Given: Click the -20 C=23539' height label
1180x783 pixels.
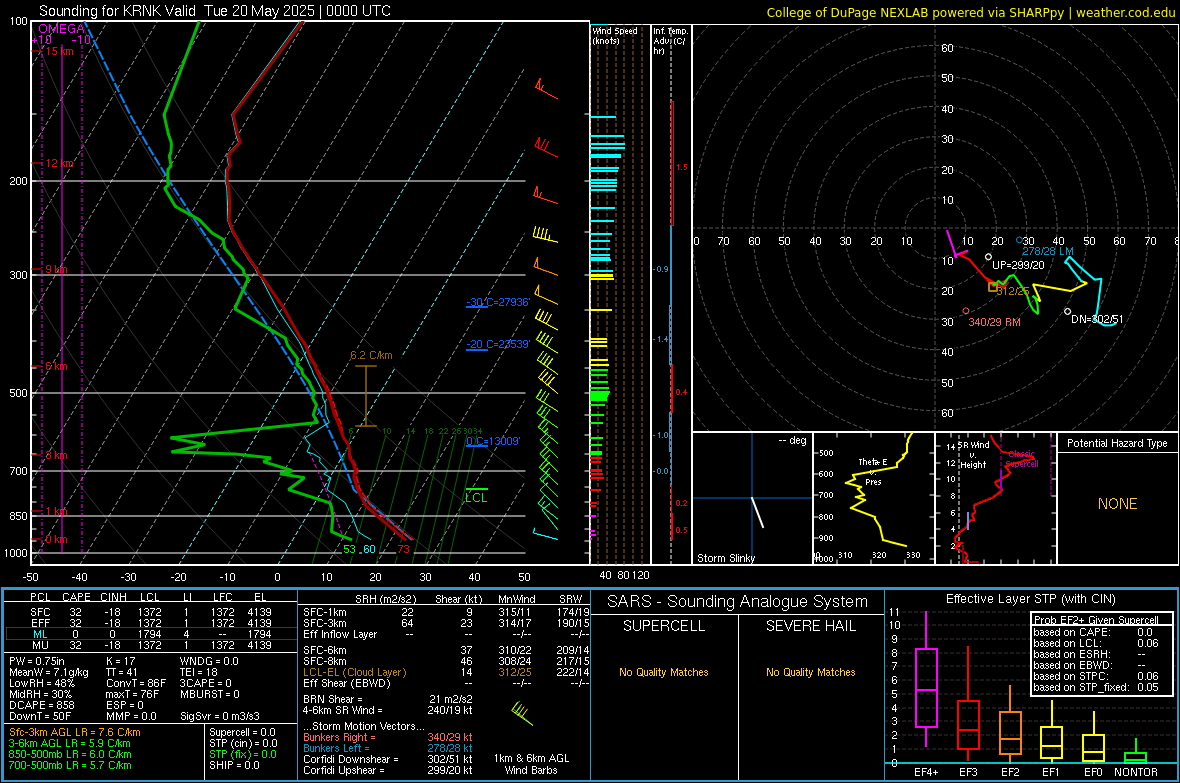Looking at the screenshot, I should pyautogui.click(x=498, y=344).
